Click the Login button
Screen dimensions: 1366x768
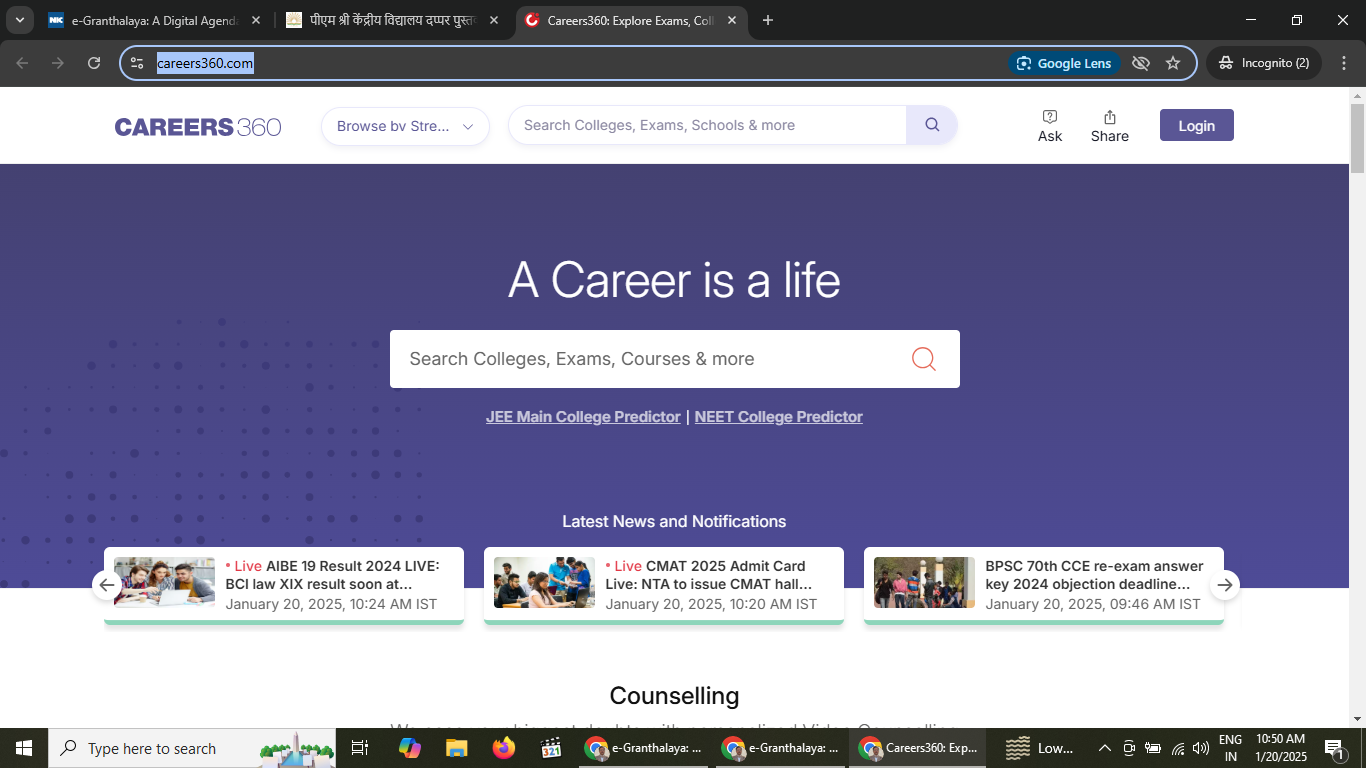(1196, 125)
